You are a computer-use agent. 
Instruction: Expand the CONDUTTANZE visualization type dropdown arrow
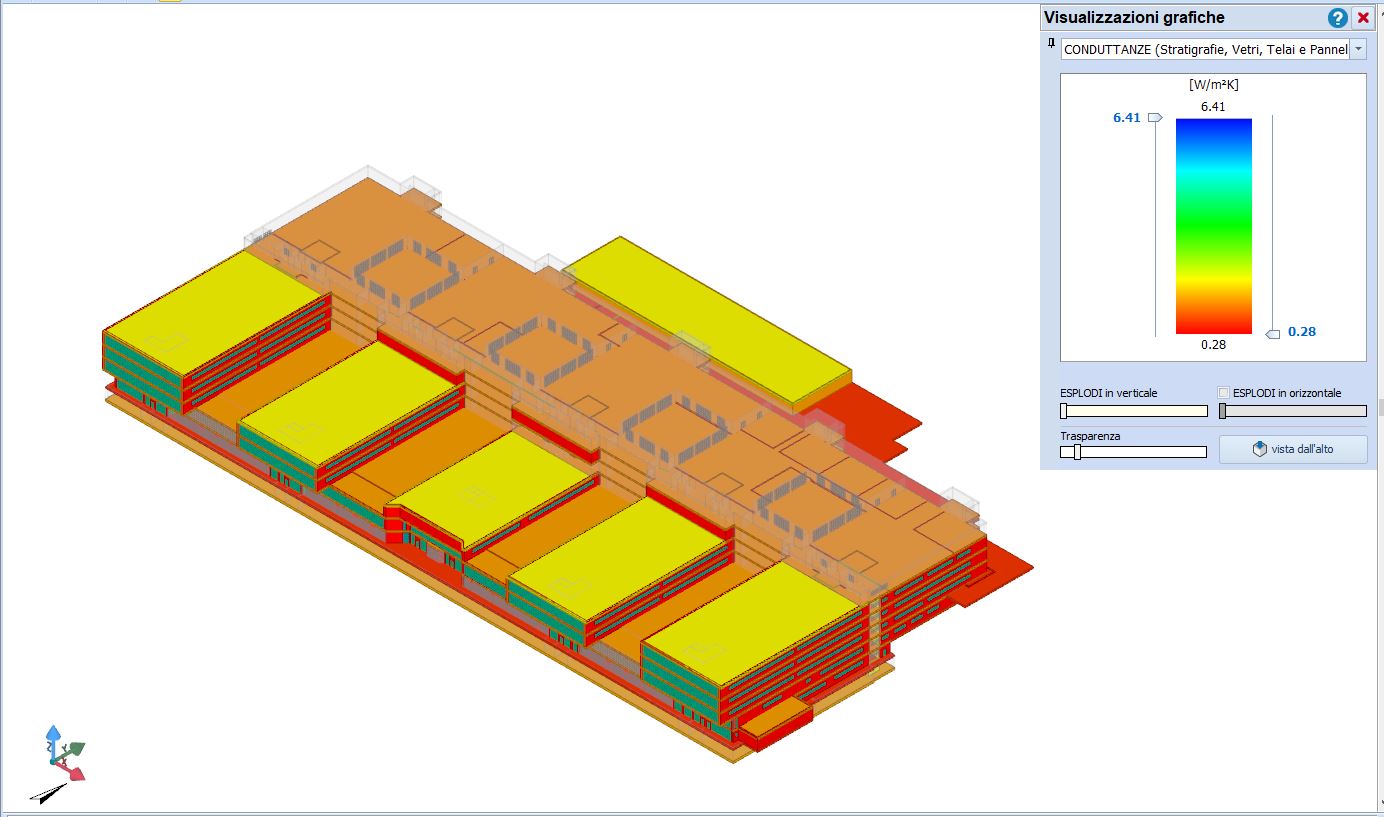tap(1357, 49)
